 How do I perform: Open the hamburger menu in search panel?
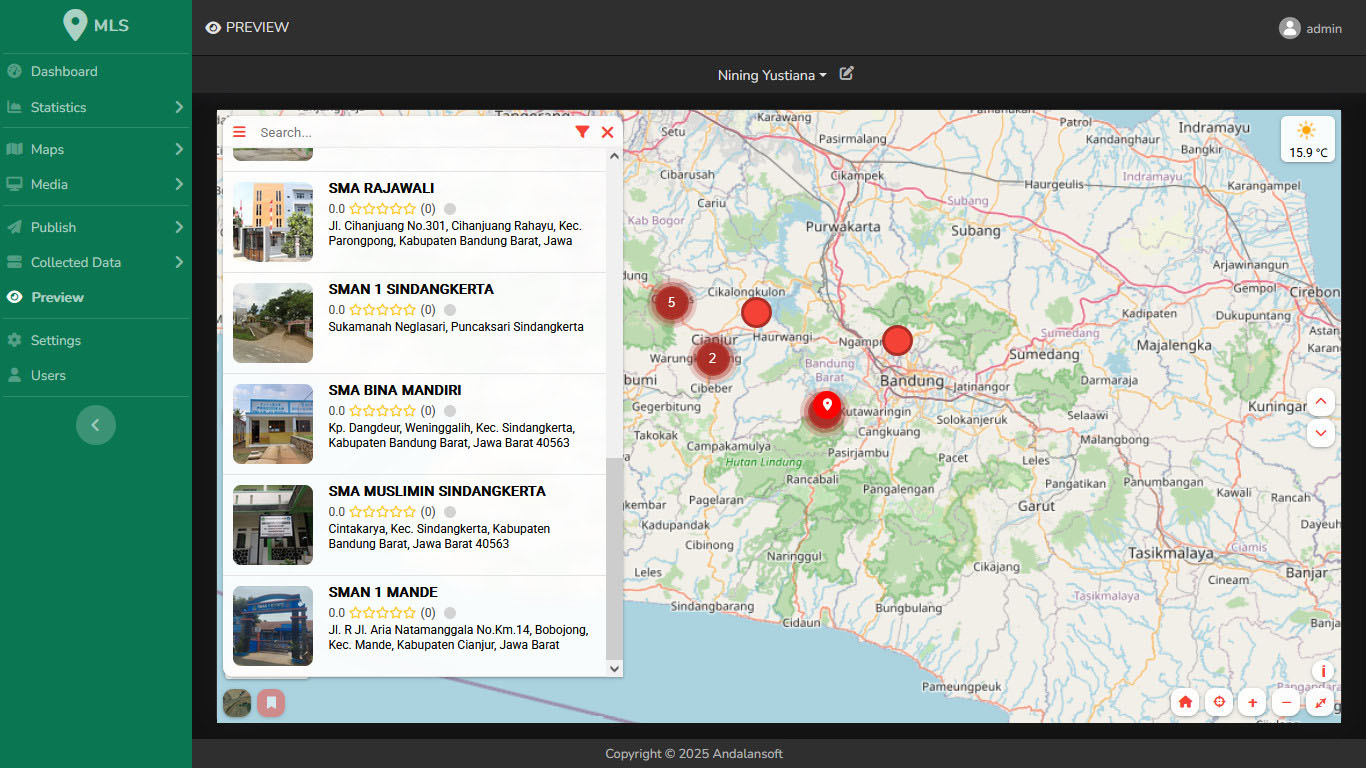coord(239,132)
